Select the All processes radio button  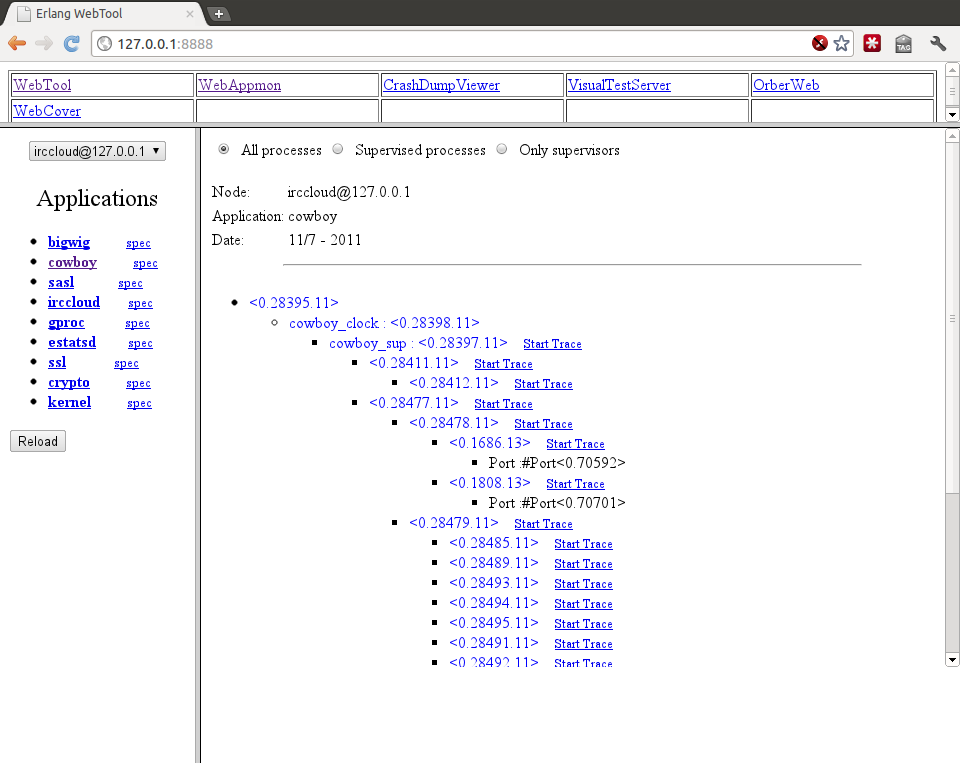(223, 149)
